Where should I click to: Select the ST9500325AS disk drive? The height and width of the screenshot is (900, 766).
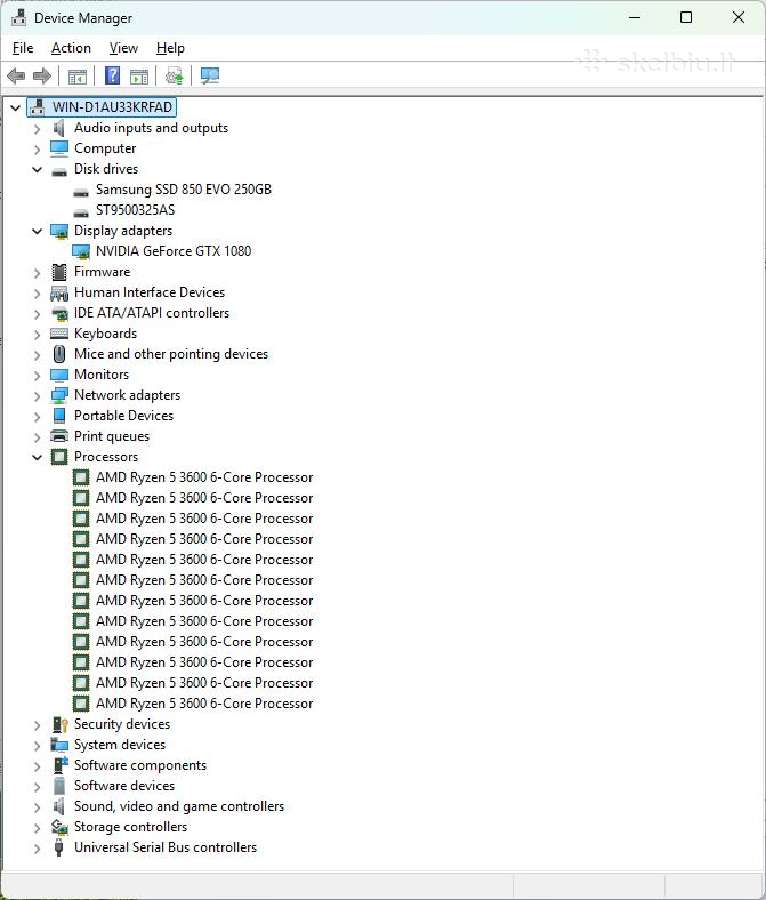[x=135, y=210]
